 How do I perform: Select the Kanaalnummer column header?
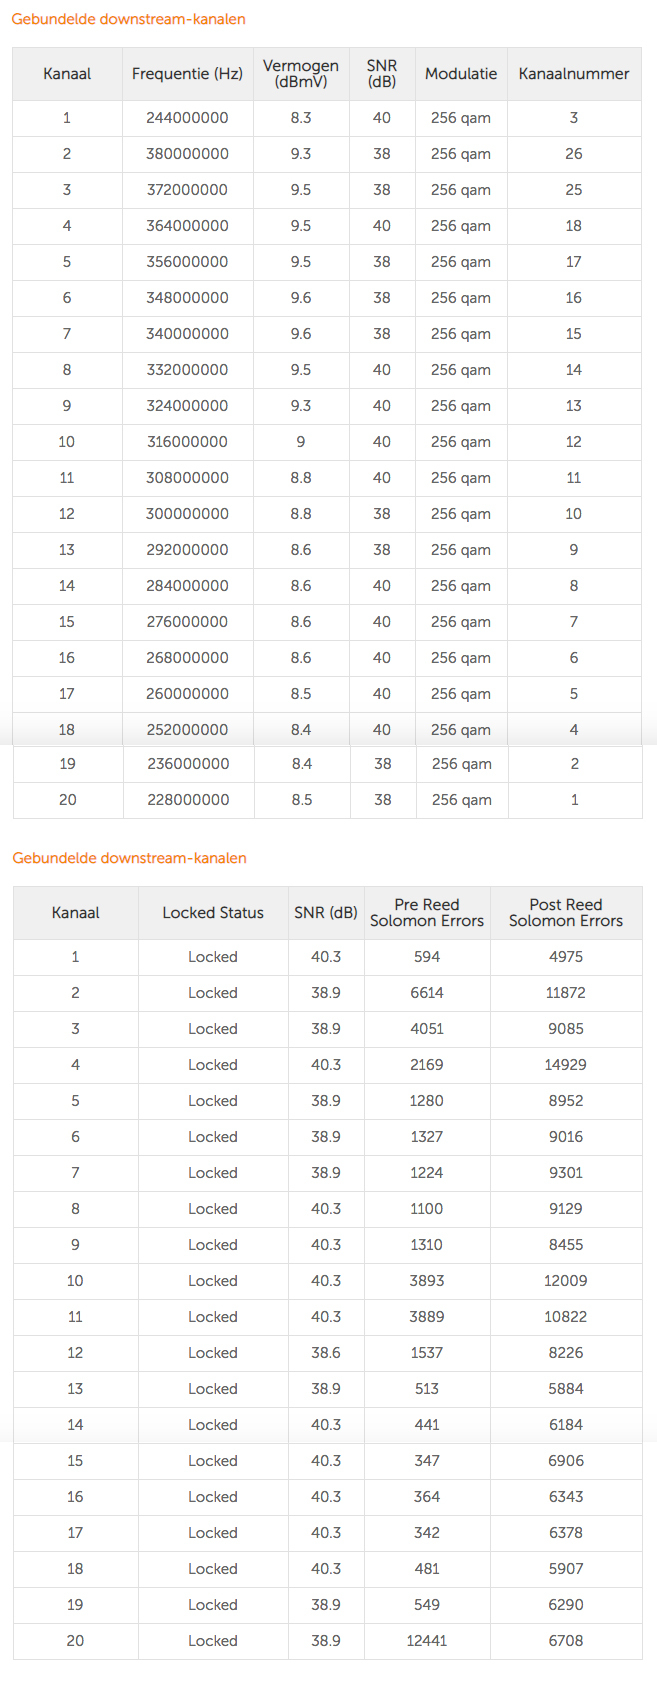tap(574, 74)
